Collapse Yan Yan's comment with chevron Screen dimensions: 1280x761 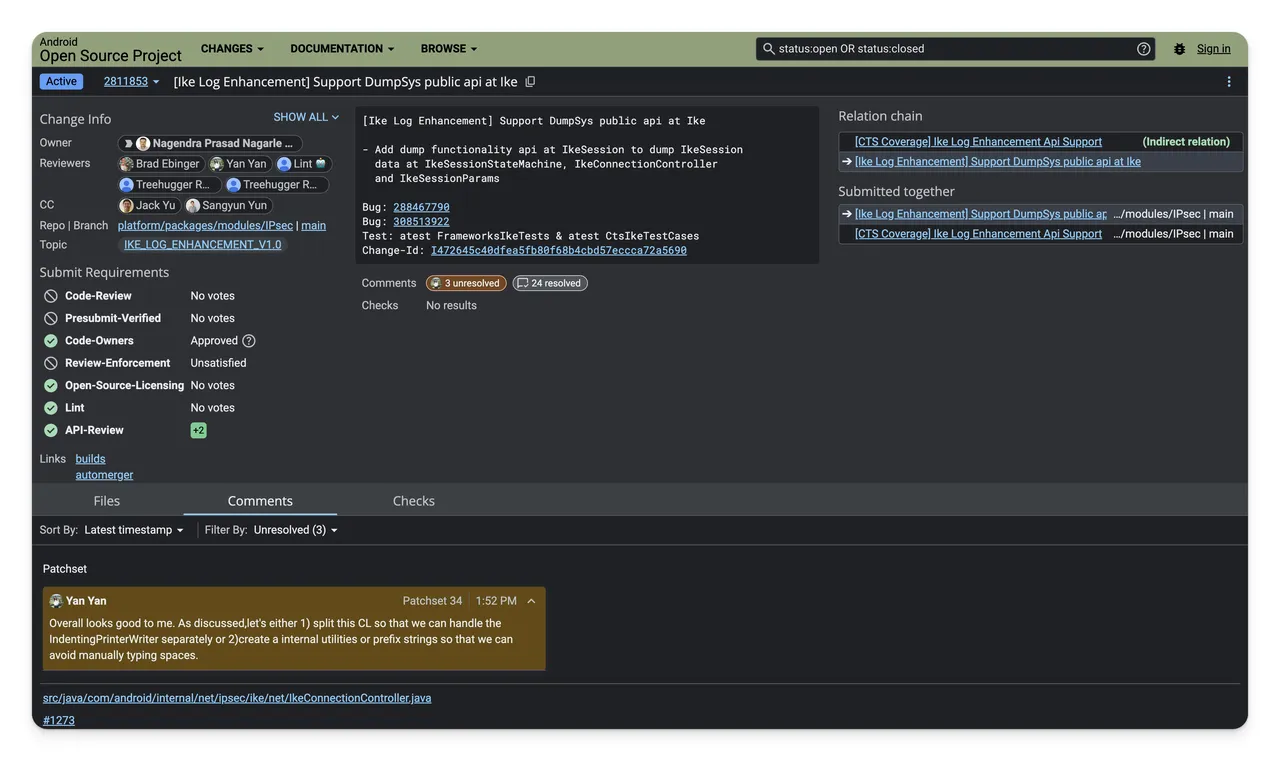(x=531, y=601)
